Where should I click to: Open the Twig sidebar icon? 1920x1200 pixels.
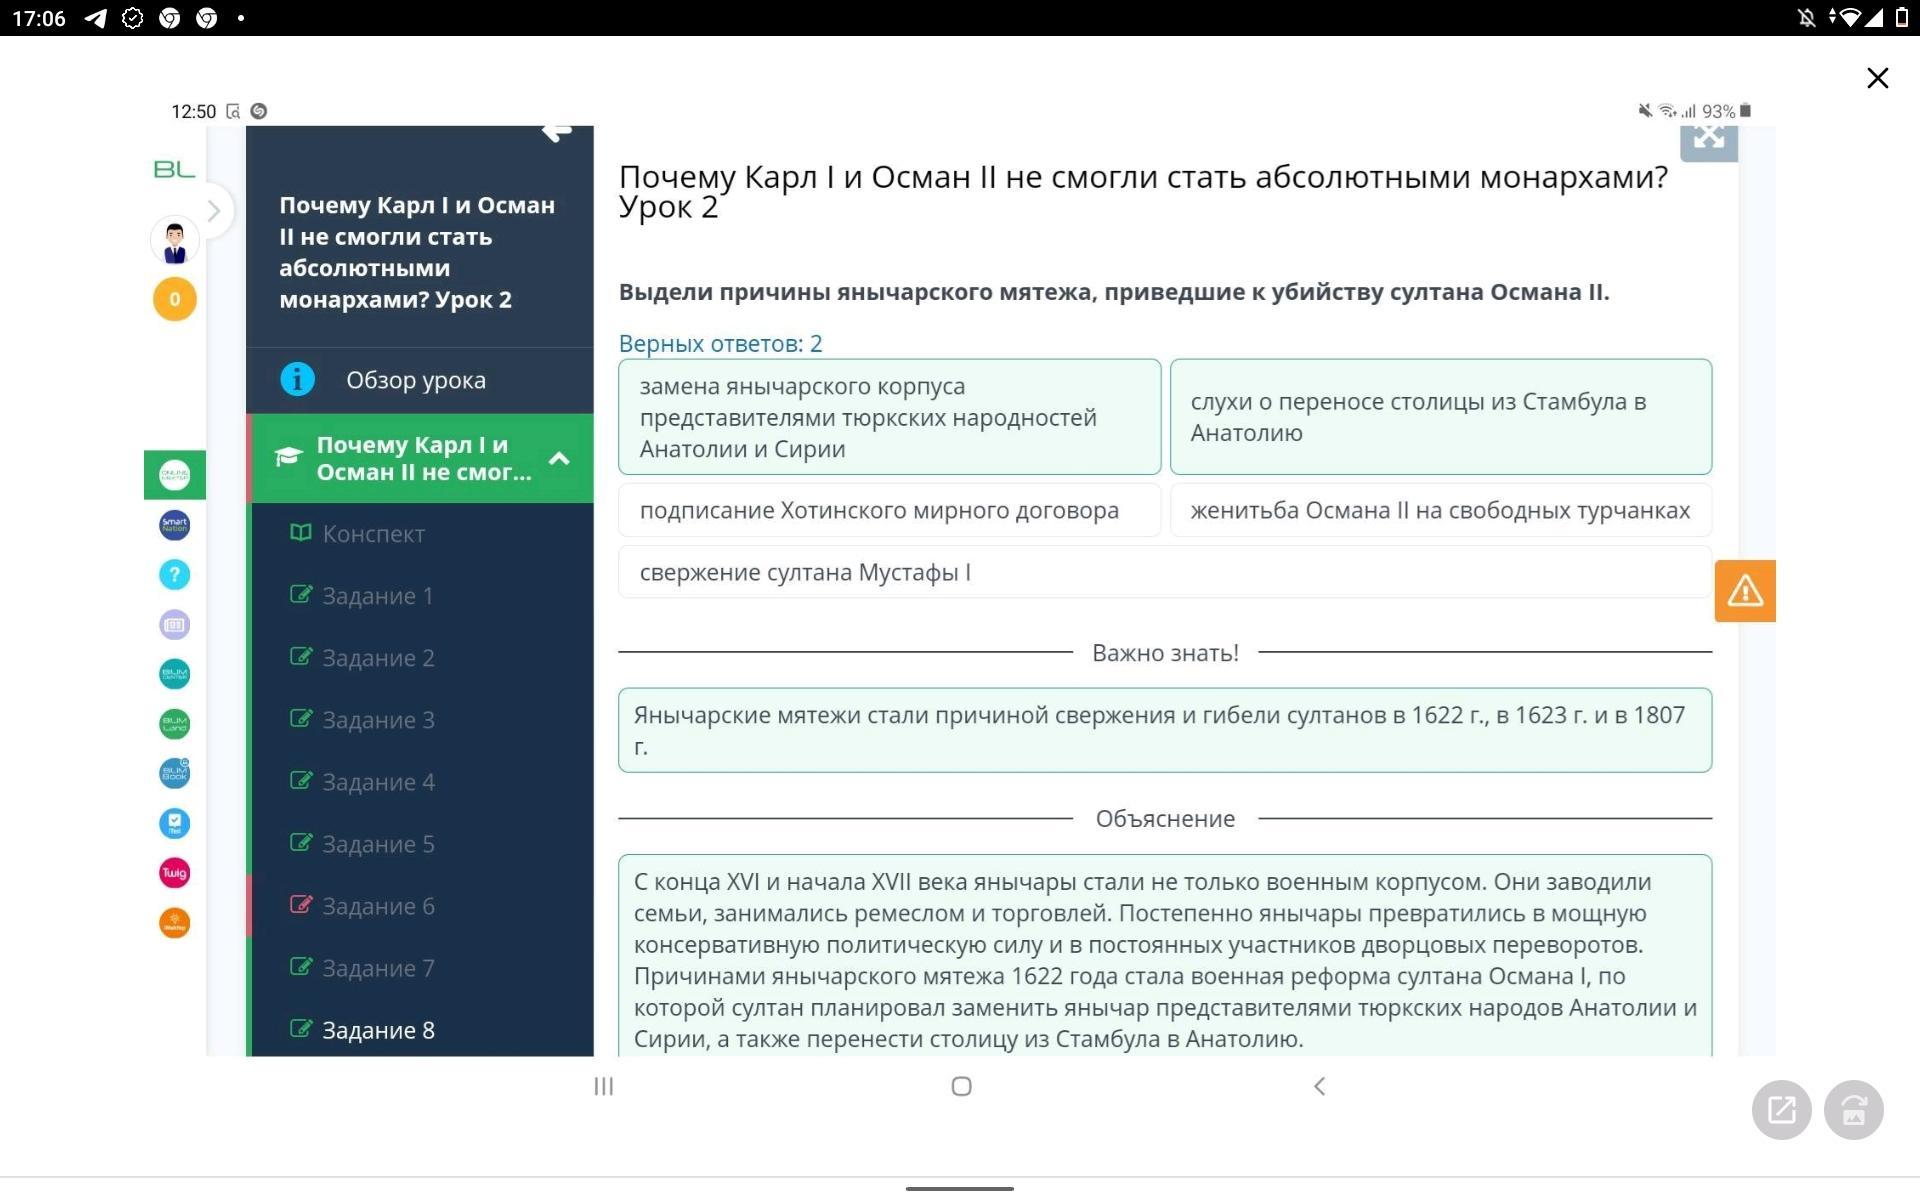(x=174, y=873)
